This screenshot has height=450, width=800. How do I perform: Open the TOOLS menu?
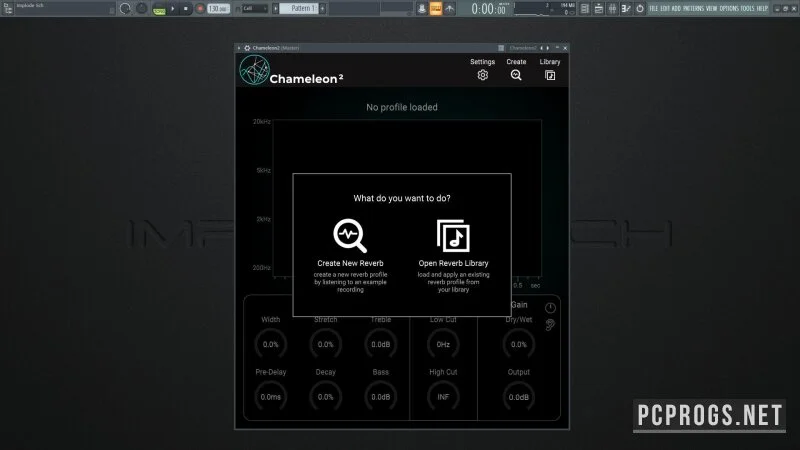[747, 9]
